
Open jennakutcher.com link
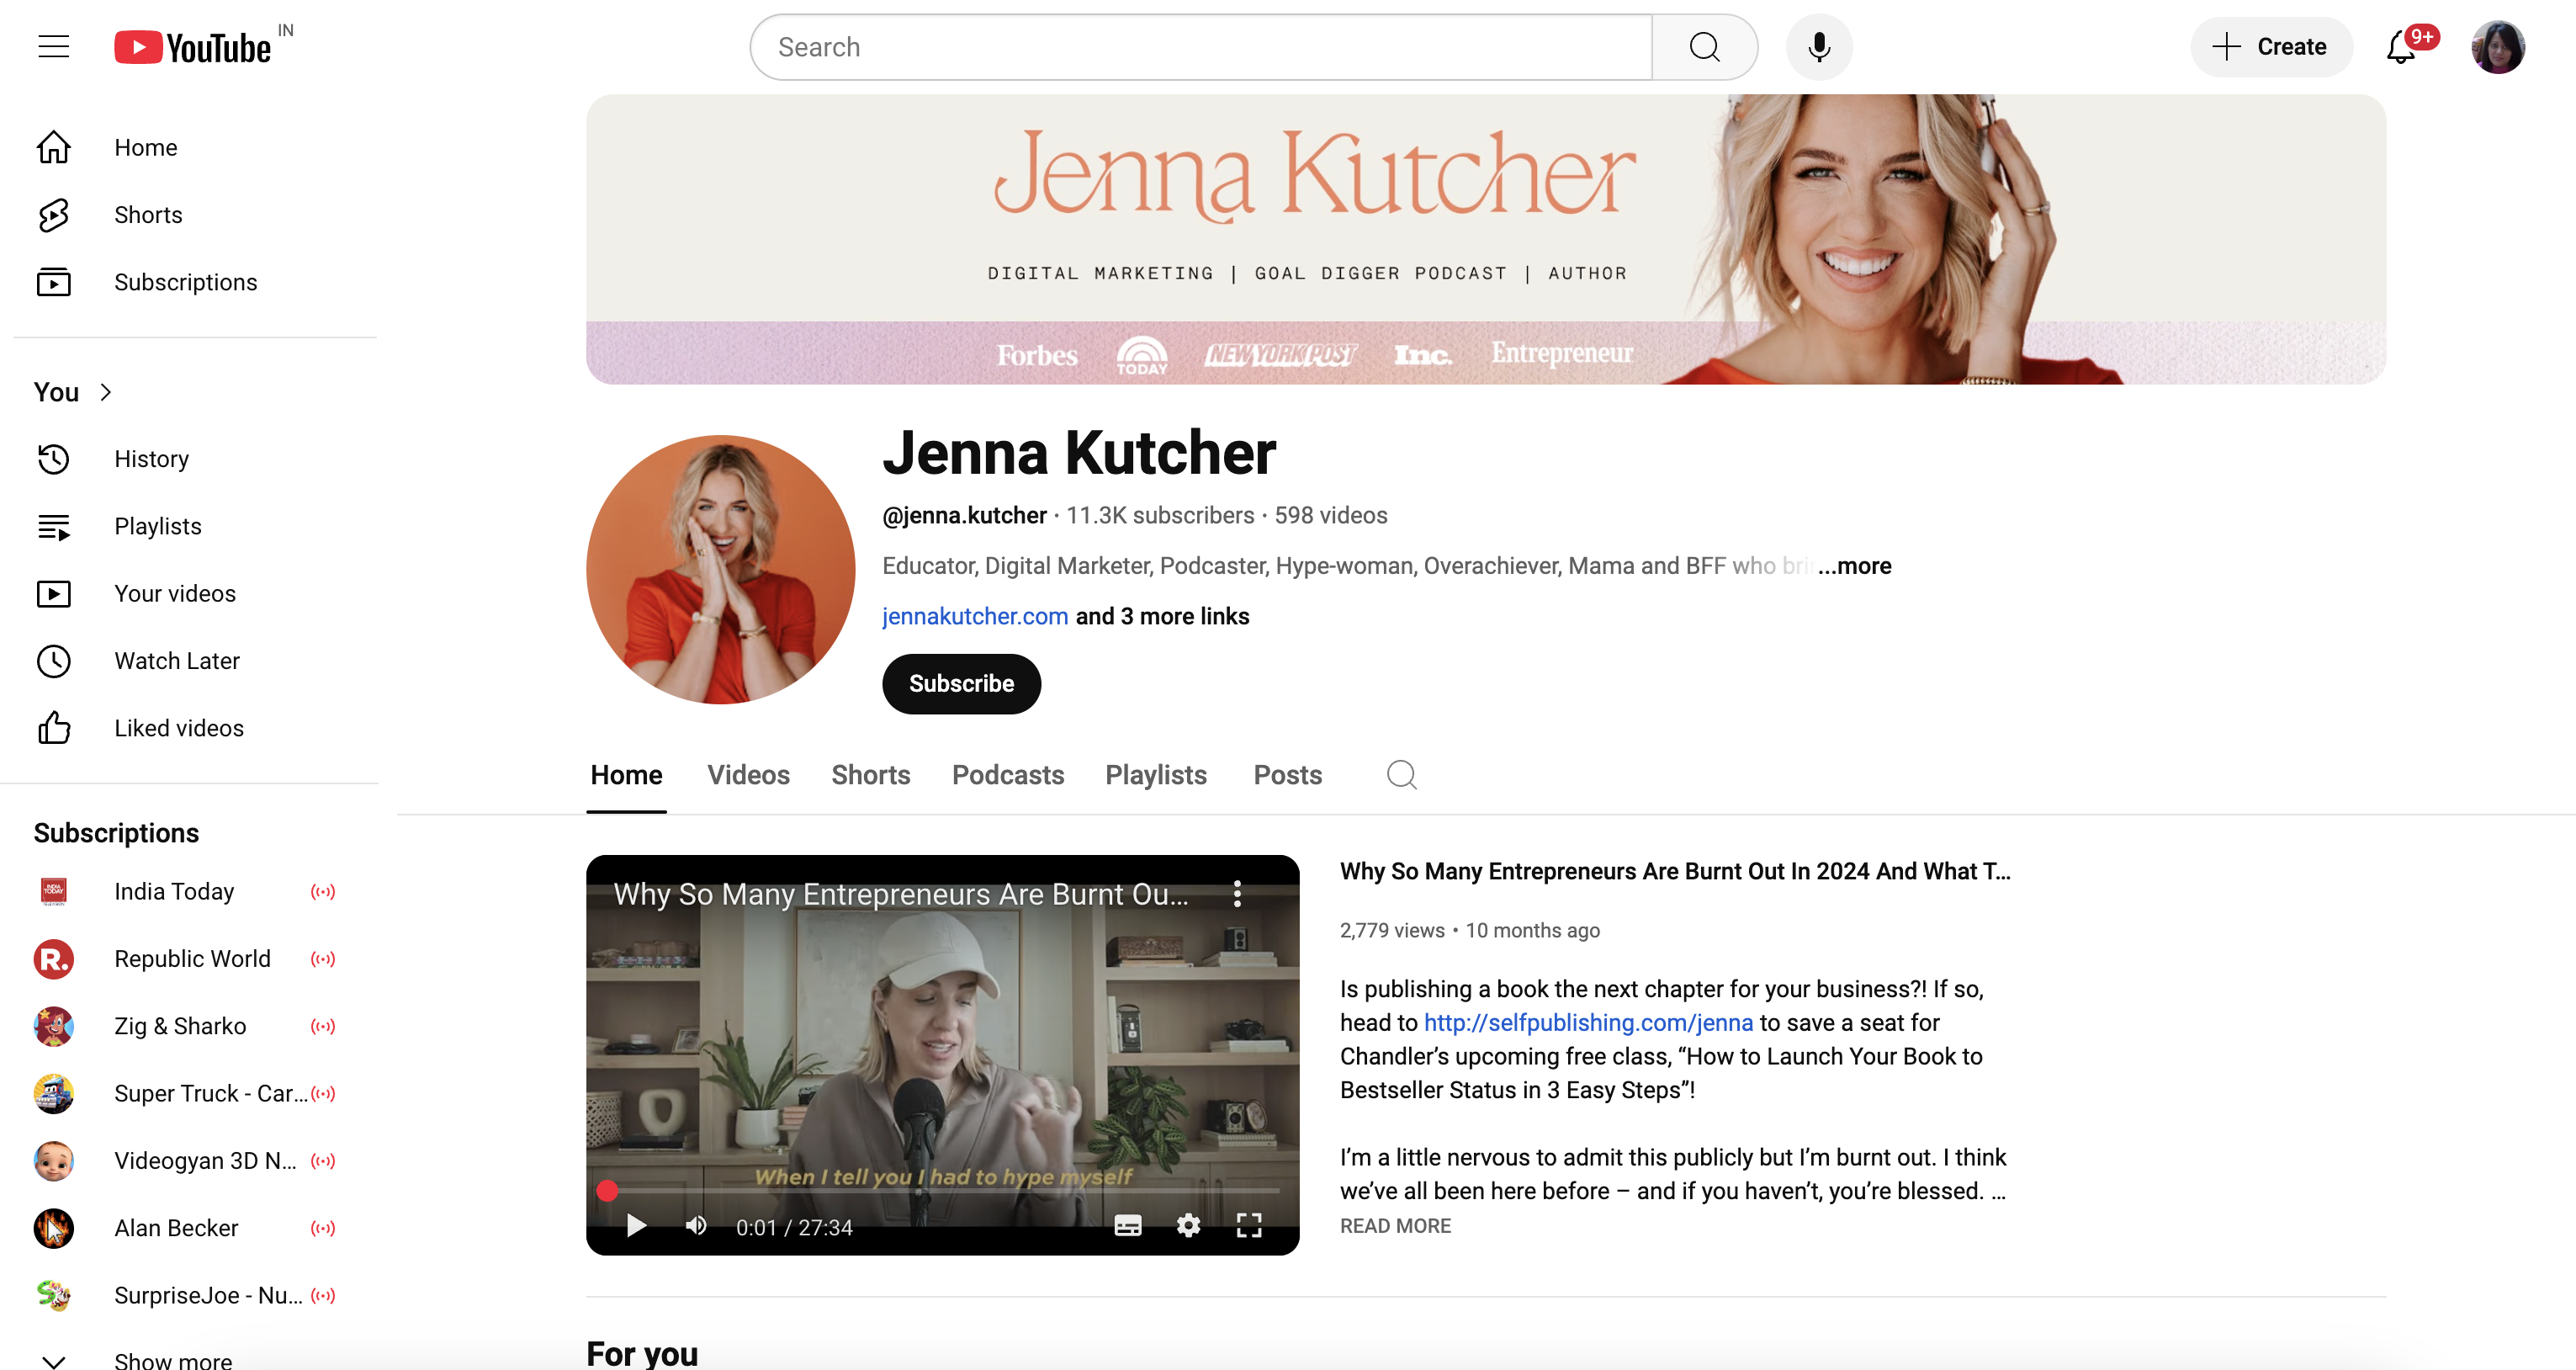pos(974,616)
